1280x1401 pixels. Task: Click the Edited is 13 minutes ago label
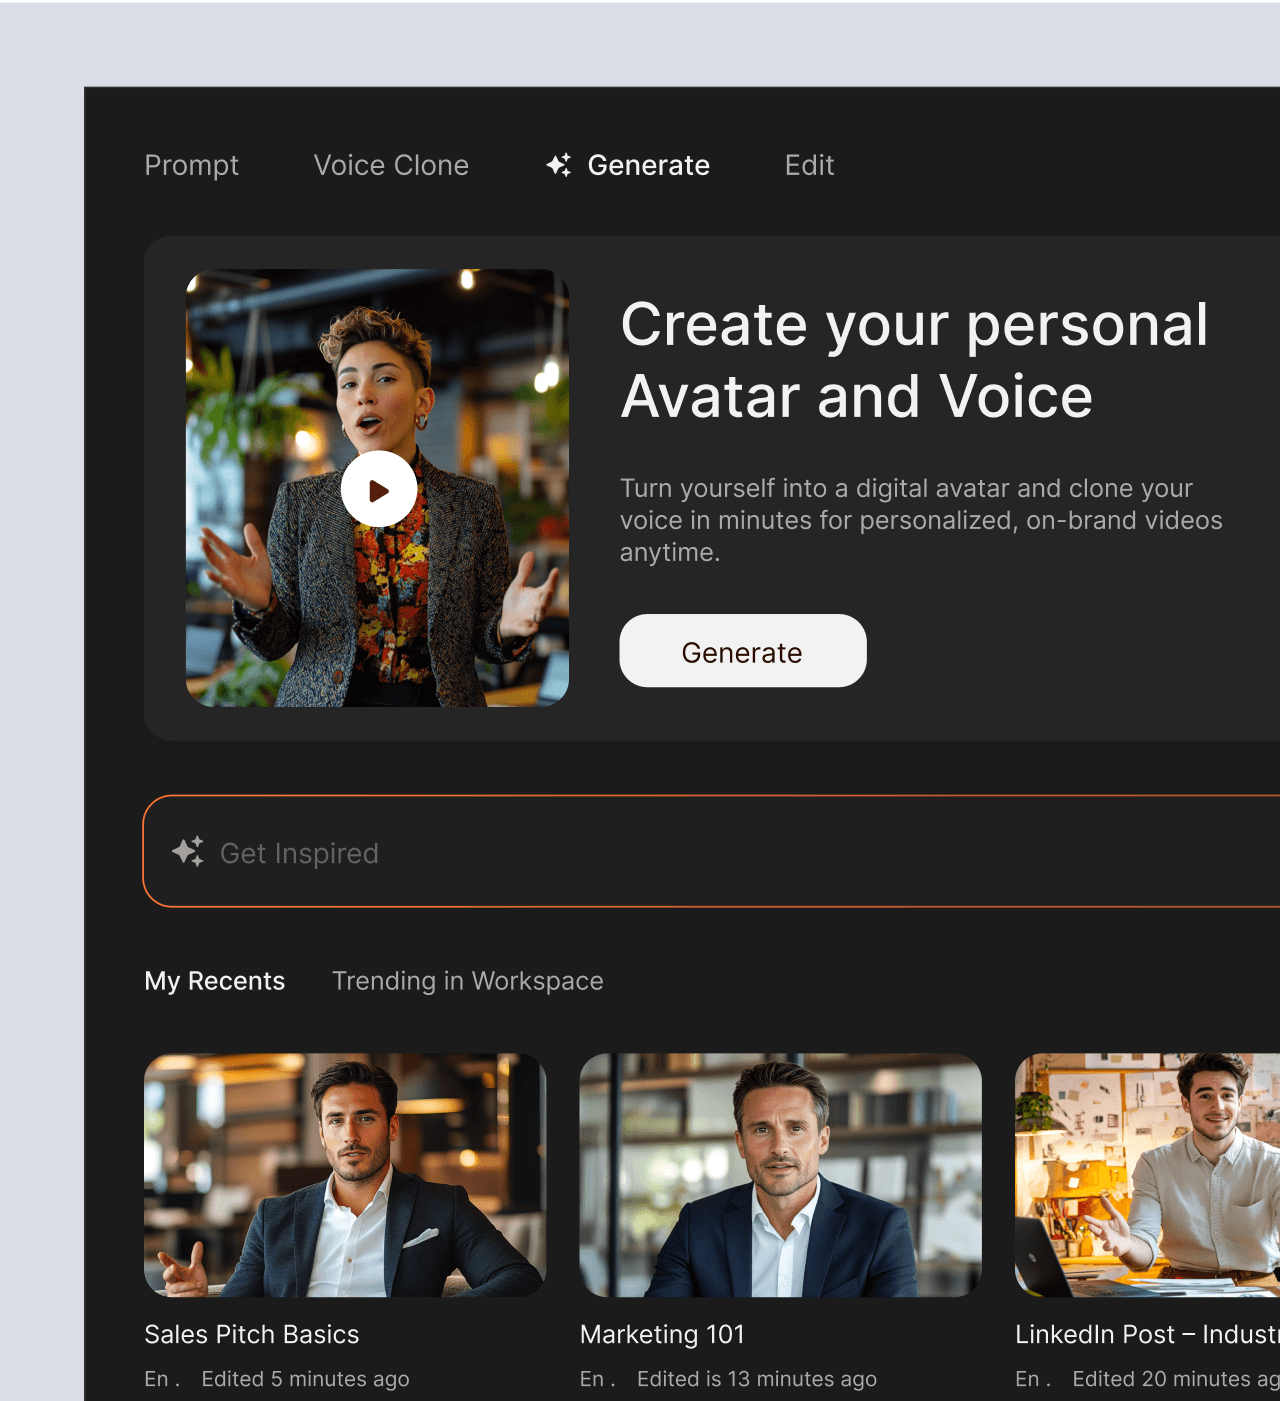point(756,1379)
